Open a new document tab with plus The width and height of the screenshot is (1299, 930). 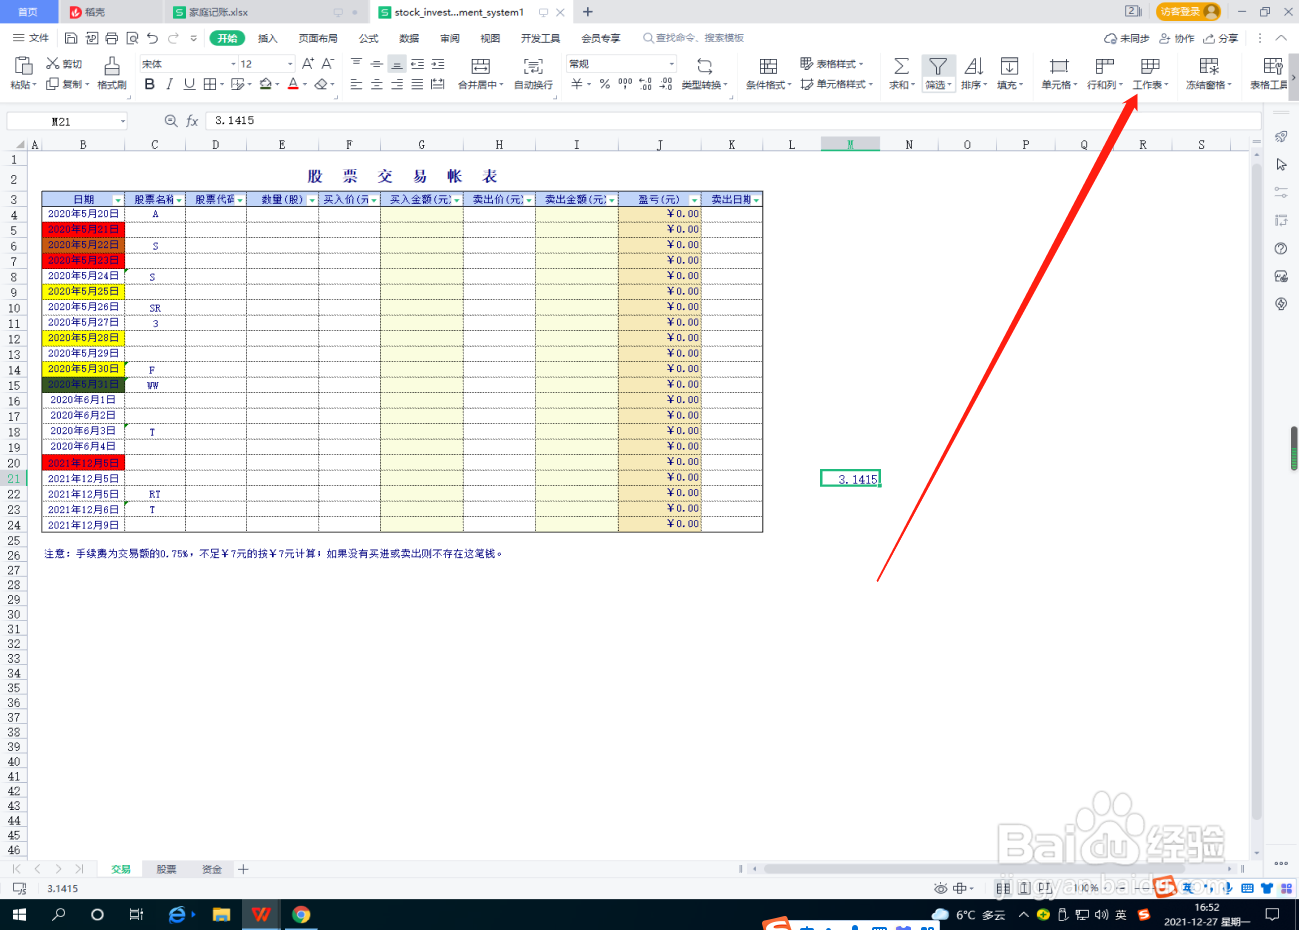[x=588, y=12]
